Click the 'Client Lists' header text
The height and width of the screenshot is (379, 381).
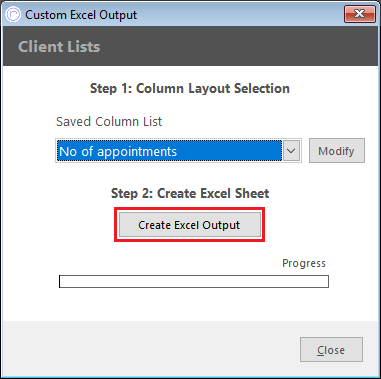pyautogui.click(x=59, y=47)
